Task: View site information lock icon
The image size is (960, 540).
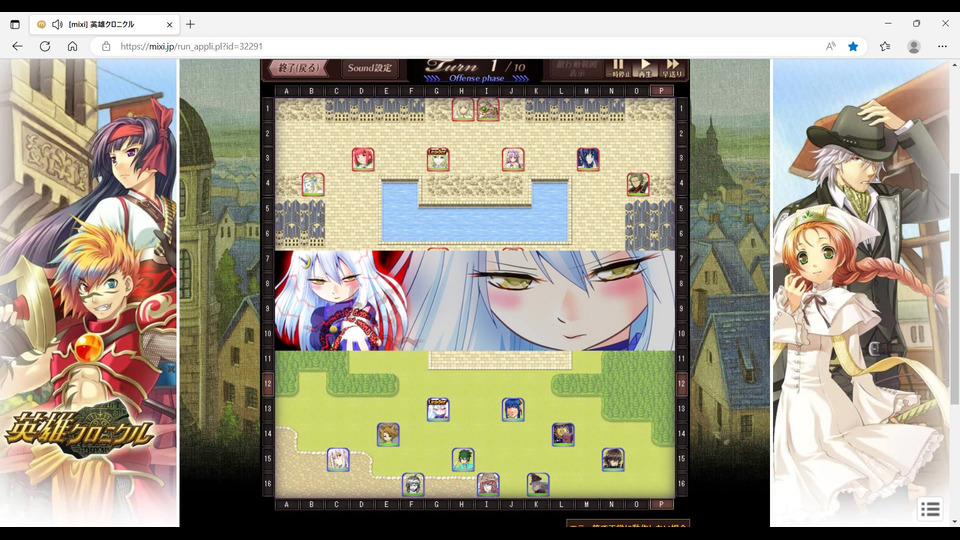Action: click(106, 47)
